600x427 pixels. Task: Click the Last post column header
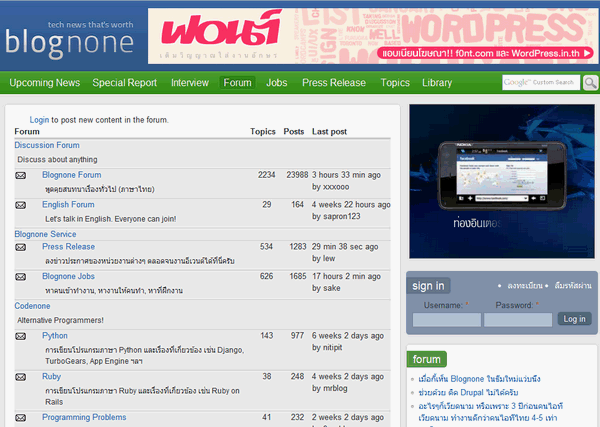coord(329,132)
